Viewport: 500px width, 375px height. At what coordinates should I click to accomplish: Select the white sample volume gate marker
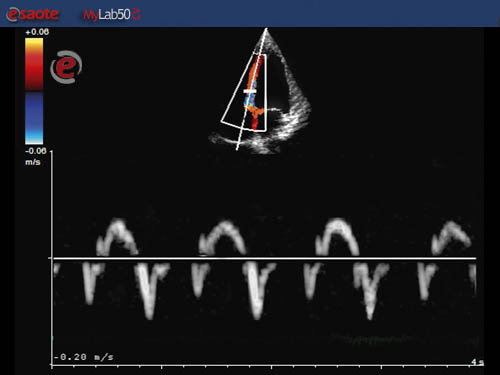(x=250, y=91)
